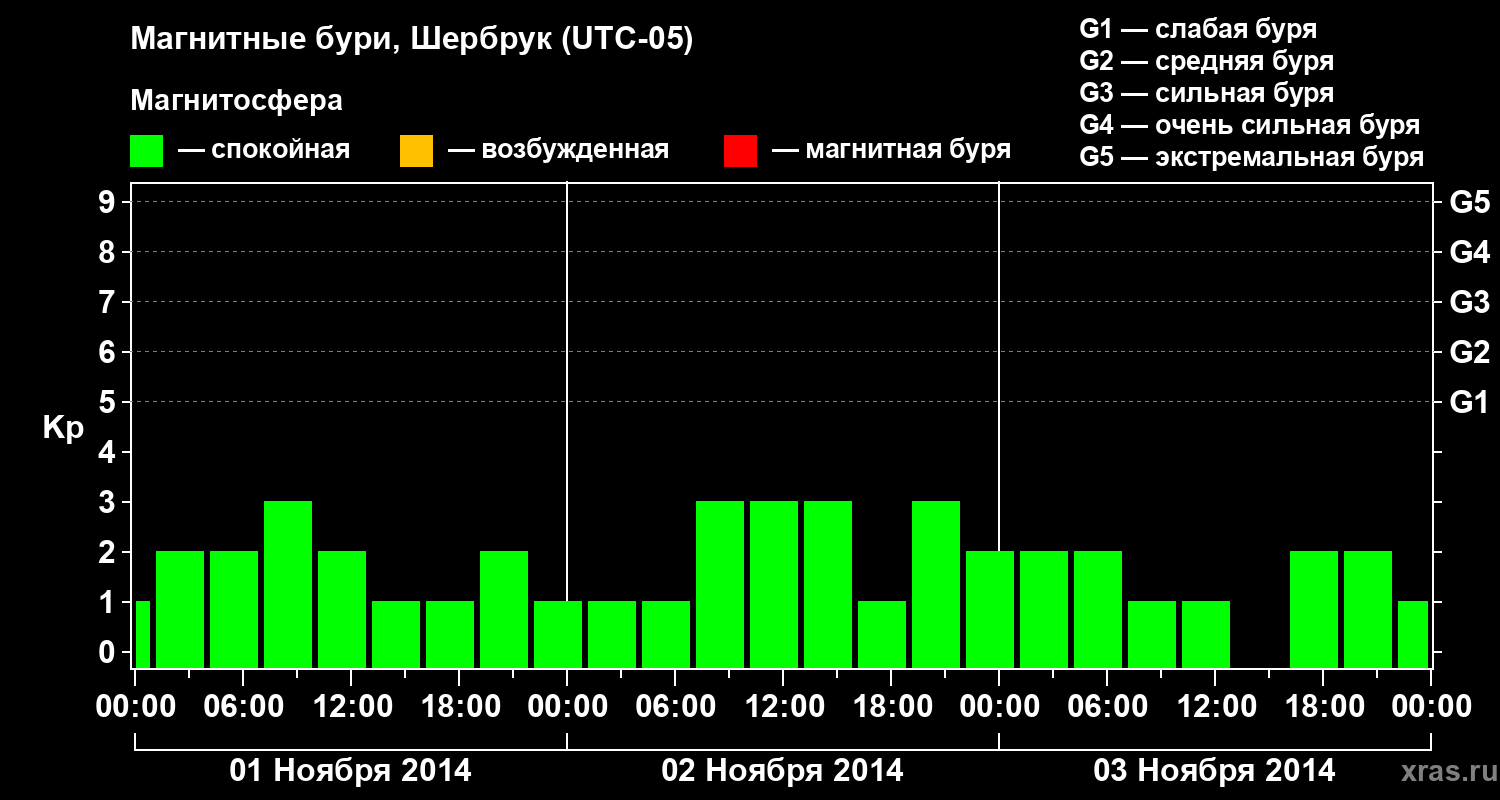1500x800 pixels.
Task: Select the date label "01 Ноября 2014"
Action: [351, 771]
